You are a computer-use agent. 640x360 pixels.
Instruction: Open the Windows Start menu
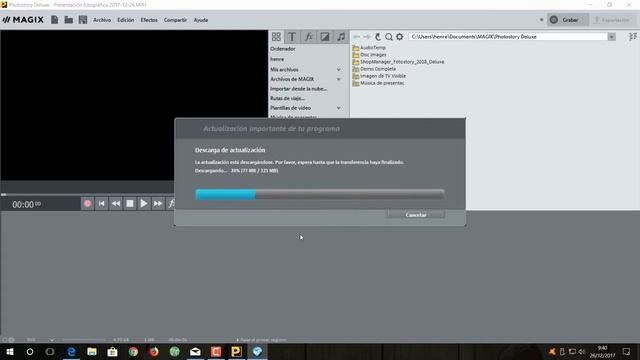point(10,351)
